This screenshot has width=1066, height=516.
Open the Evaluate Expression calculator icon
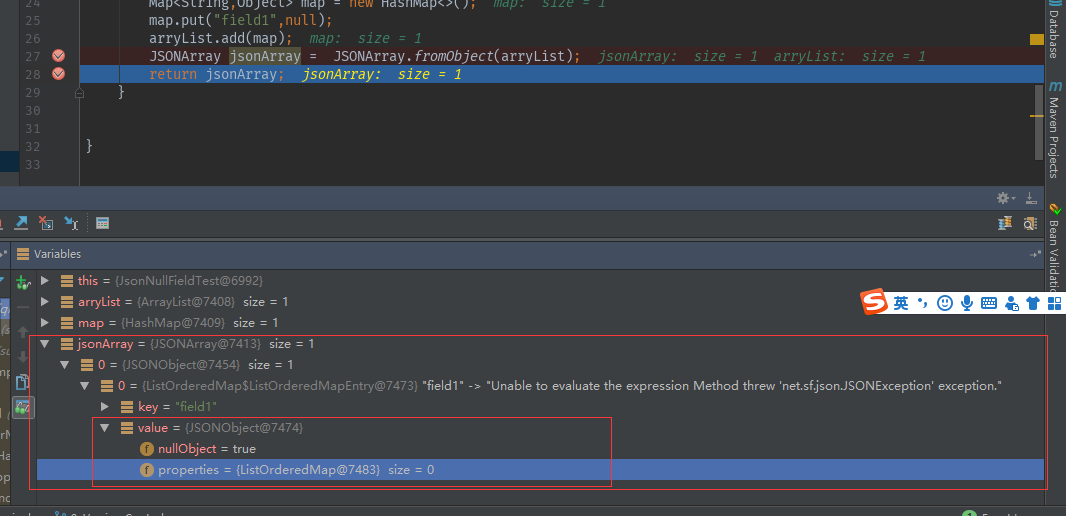(x=103, y=222)
